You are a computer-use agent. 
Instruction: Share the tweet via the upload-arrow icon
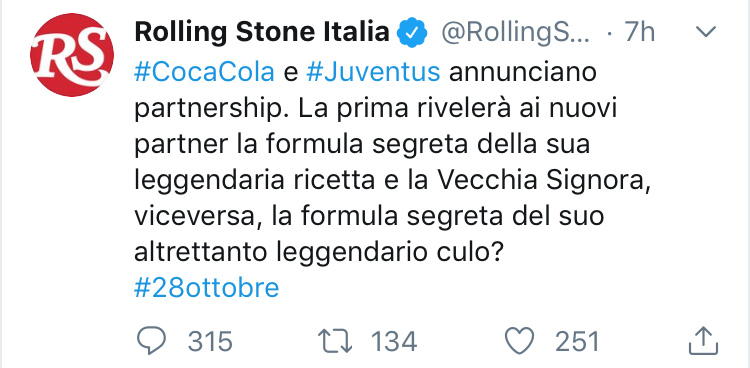[704, 341]
